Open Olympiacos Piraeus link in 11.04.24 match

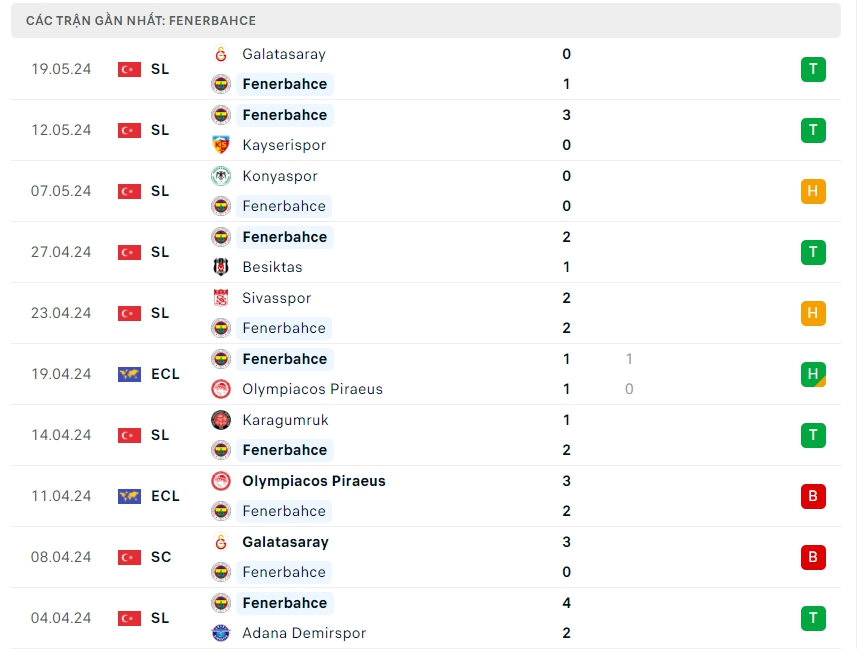(x=313, y=481)
